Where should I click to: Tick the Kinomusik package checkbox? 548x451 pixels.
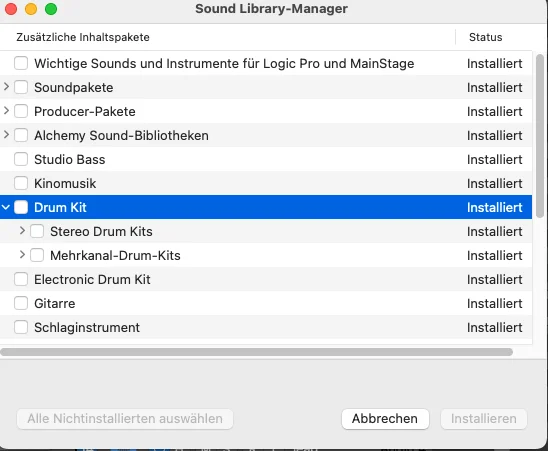[21, 183]
